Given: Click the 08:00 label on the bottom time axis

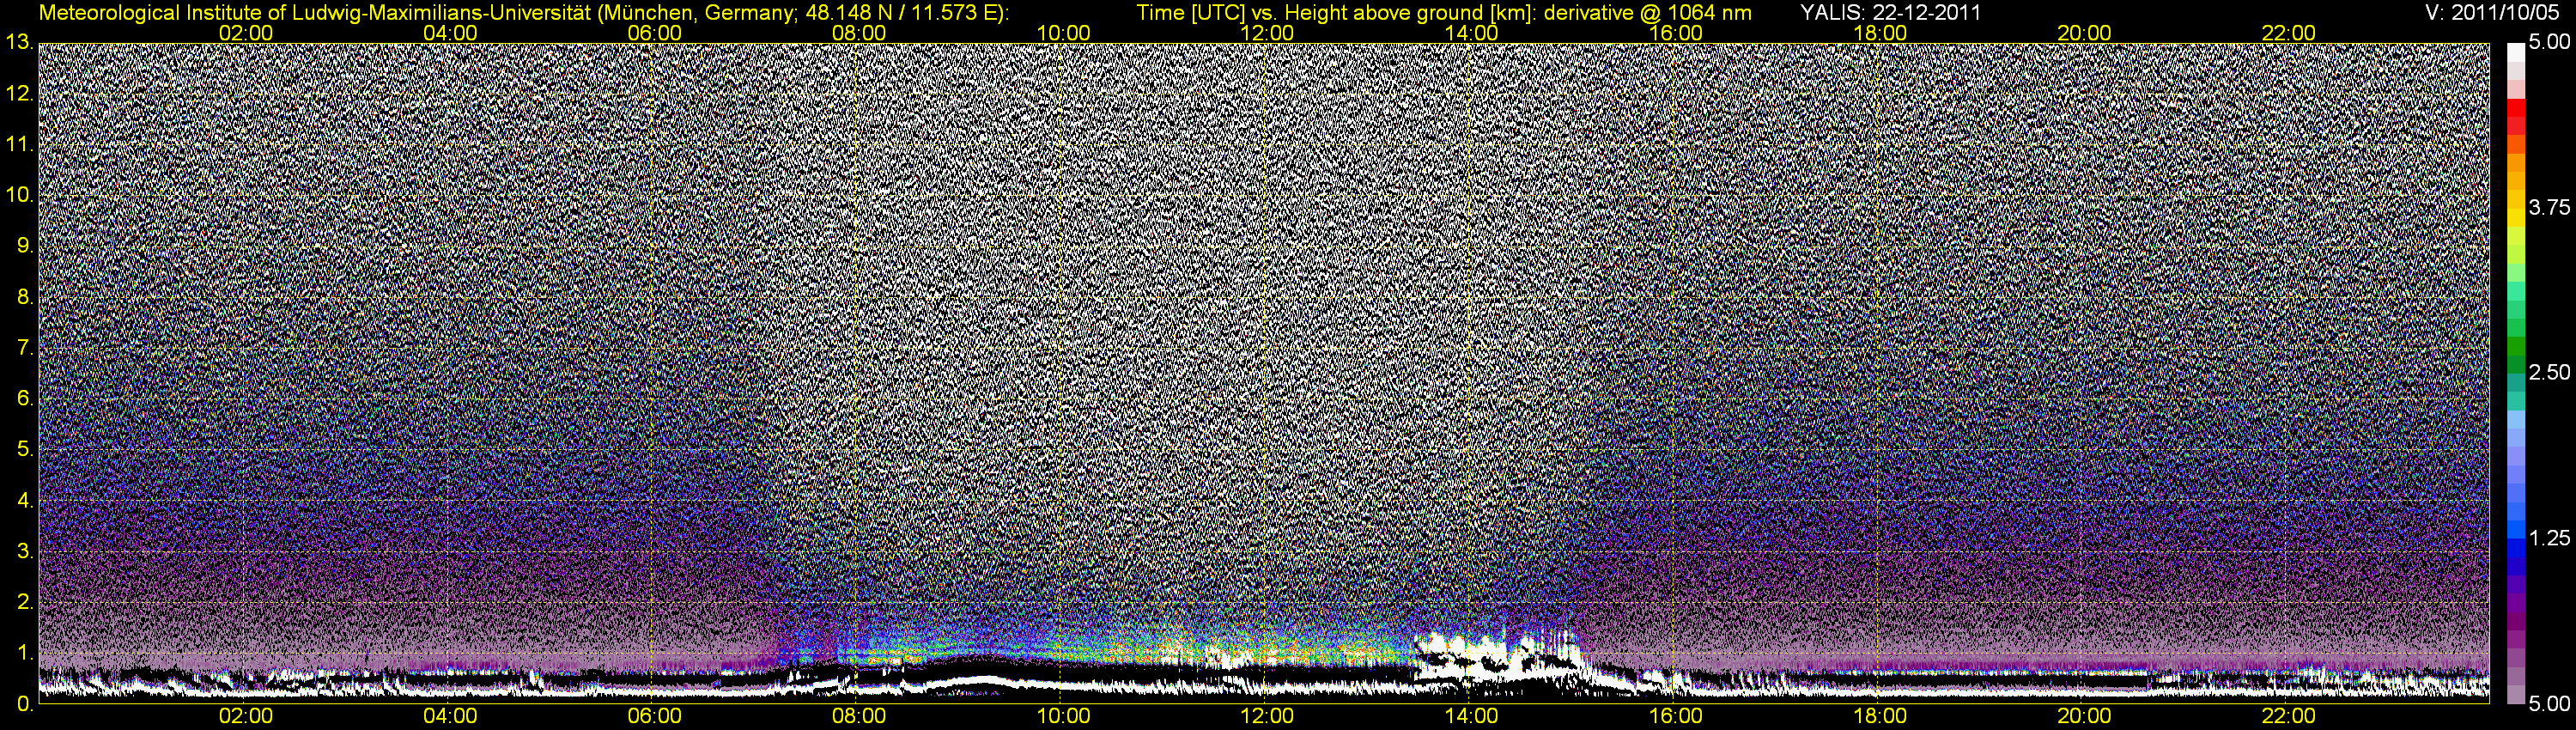Looking at the screenshot, I should pyautogui.click(x=859, y=716).
